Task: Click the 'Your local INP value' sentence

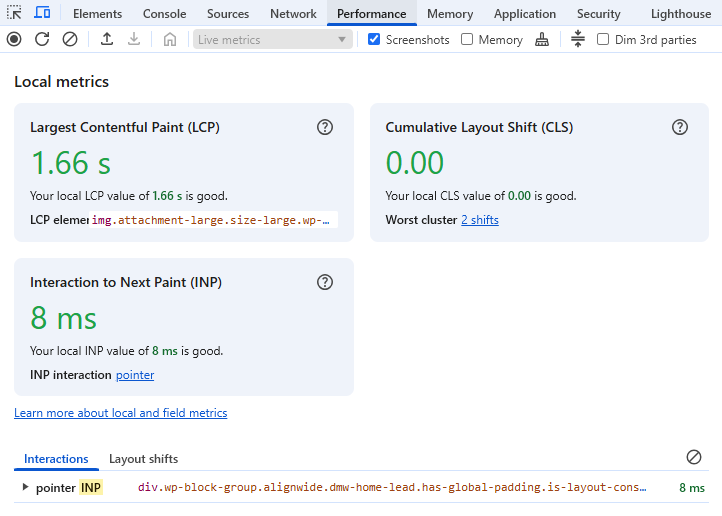Action: pos(127,351)
